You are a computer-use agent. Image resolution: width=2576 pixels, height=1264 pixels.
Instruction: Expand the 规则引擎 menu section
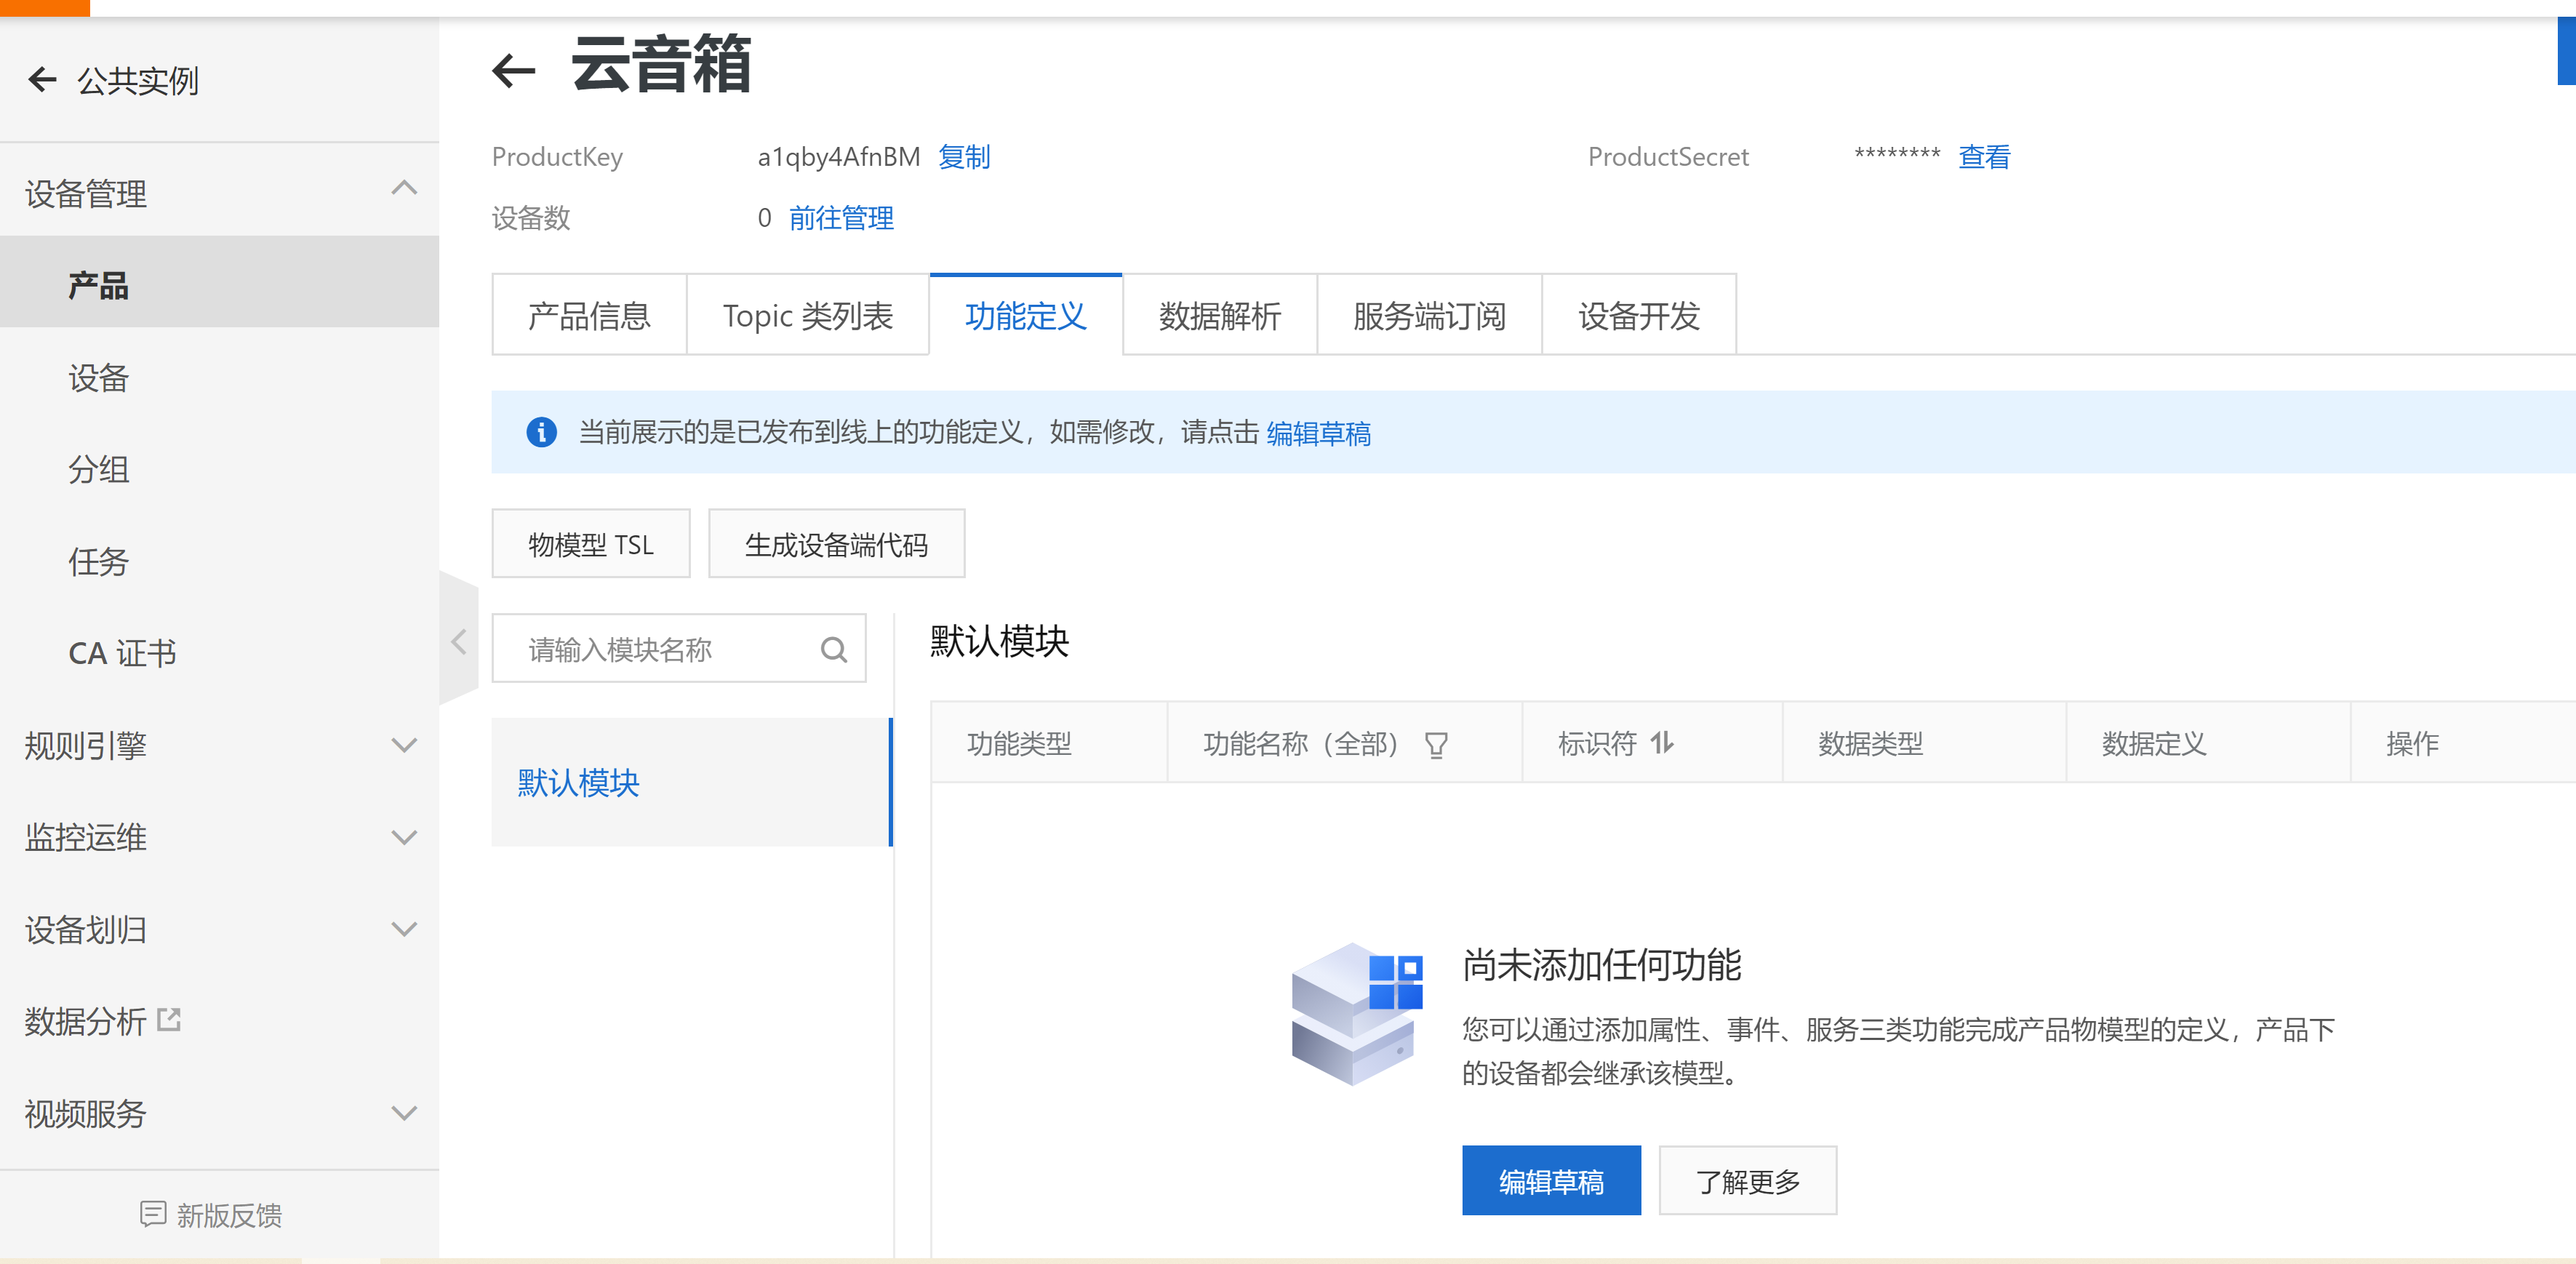(x=404, y=745)
